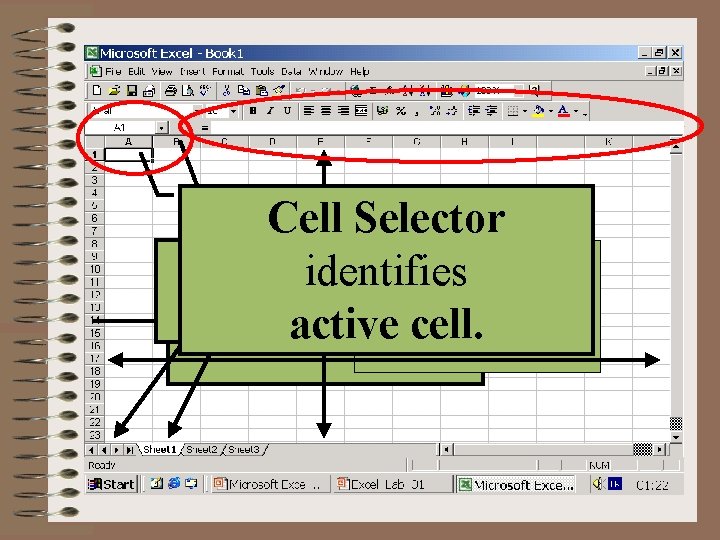Screen dimensions: 720x540
Task: Open the View menu
Action: click(162, 72)
